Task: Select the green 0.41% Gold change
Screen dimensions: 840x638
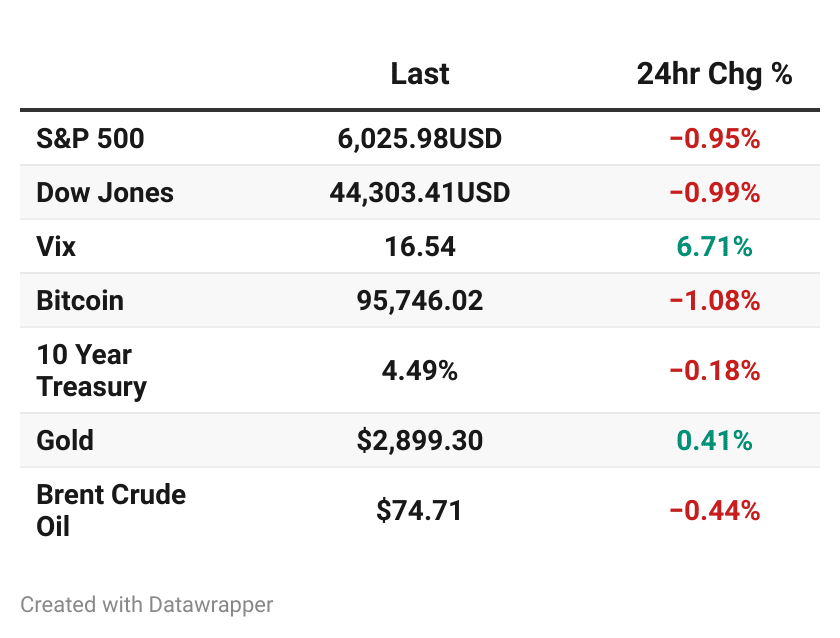Action: (x=714, y=441)
